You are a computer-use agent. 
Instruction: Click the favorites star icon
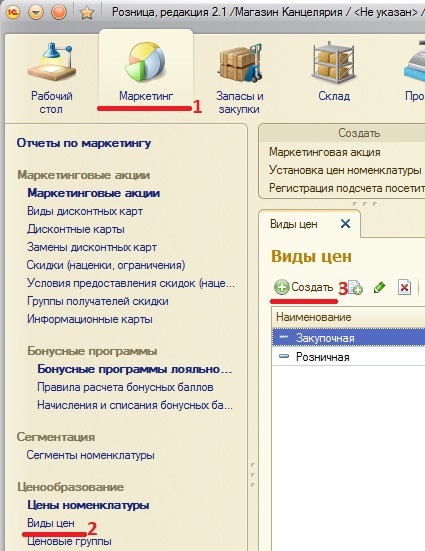click(x=87, y=13)
